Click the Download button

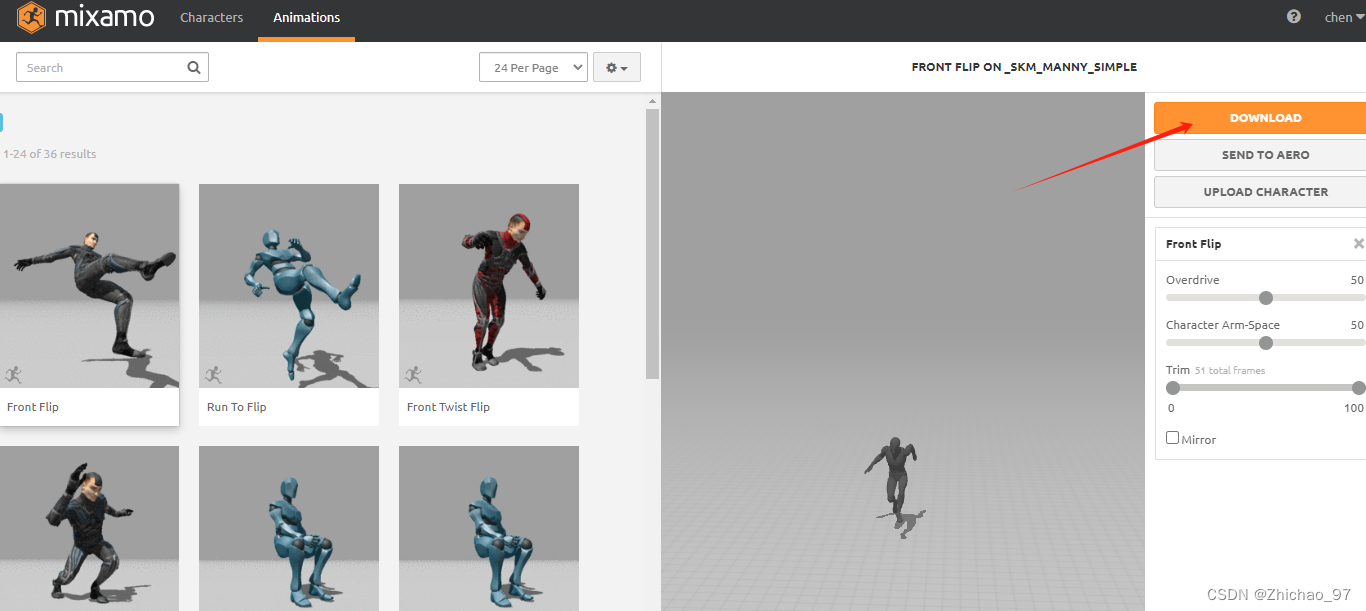[x=1260, y=118]
